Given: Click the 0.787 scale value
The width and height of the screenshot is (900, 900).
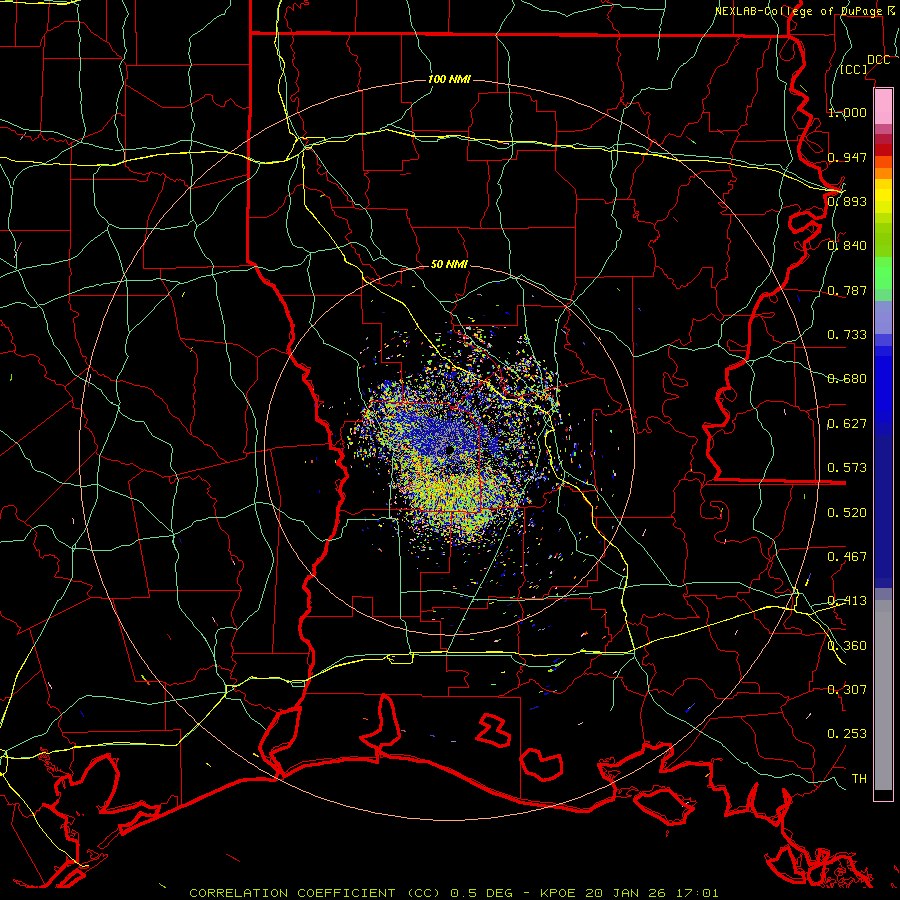Looking at the screenshot, I should click(x=847, y=290).
